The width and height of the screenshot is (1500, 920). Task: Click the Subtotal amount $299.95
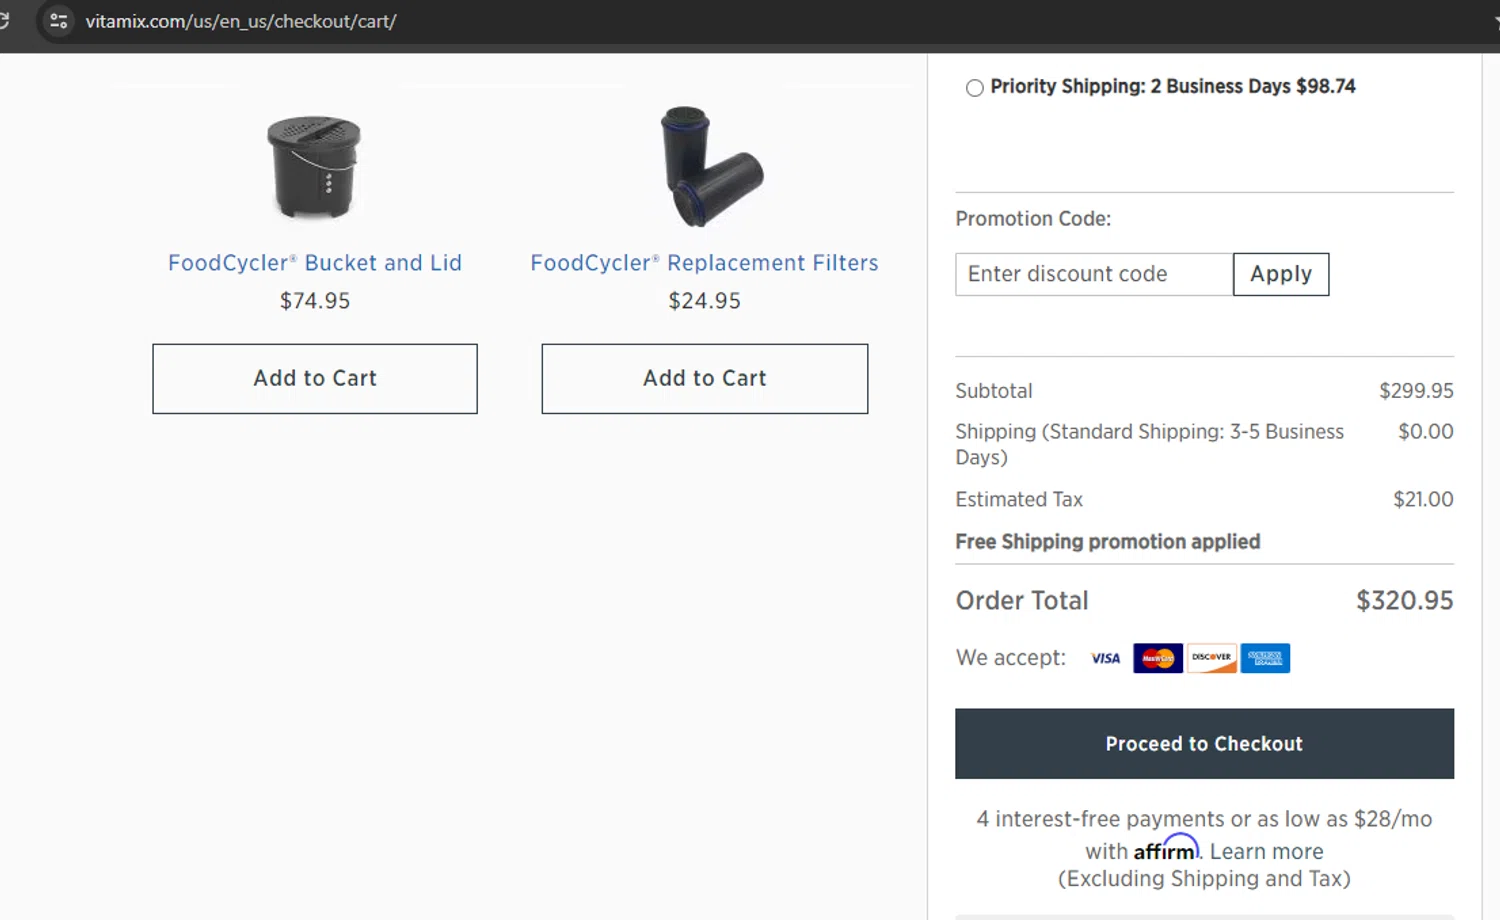(1416, 391)
